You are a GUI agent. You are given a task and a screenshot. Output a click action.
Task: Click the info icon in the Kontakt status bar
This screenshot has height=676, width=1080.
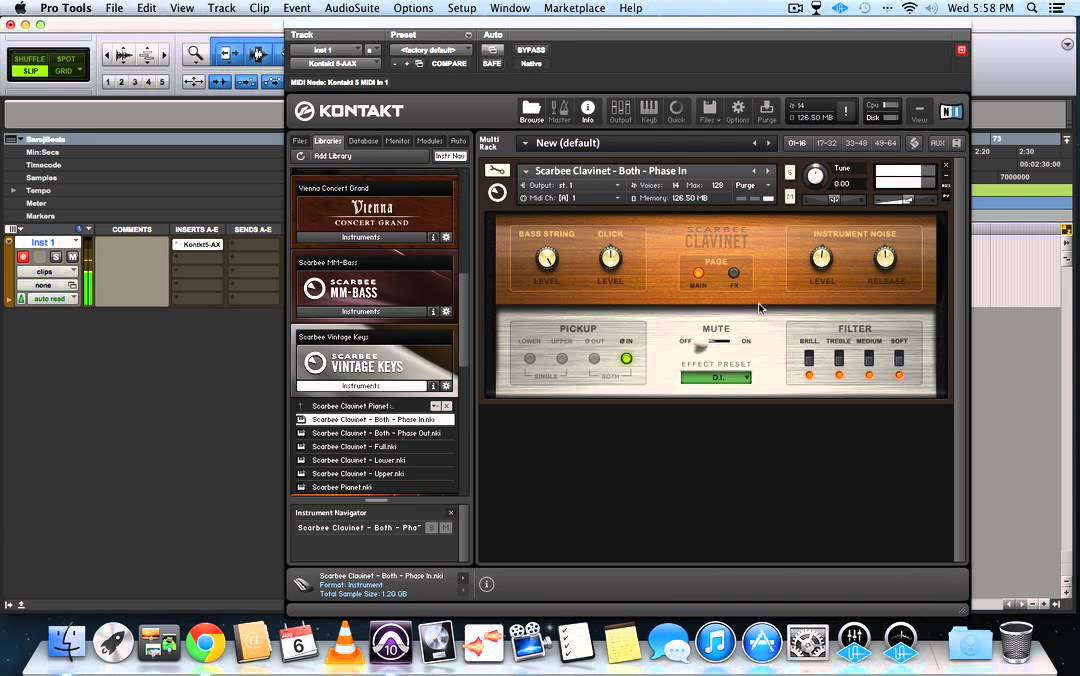click(x=486, y=584)
